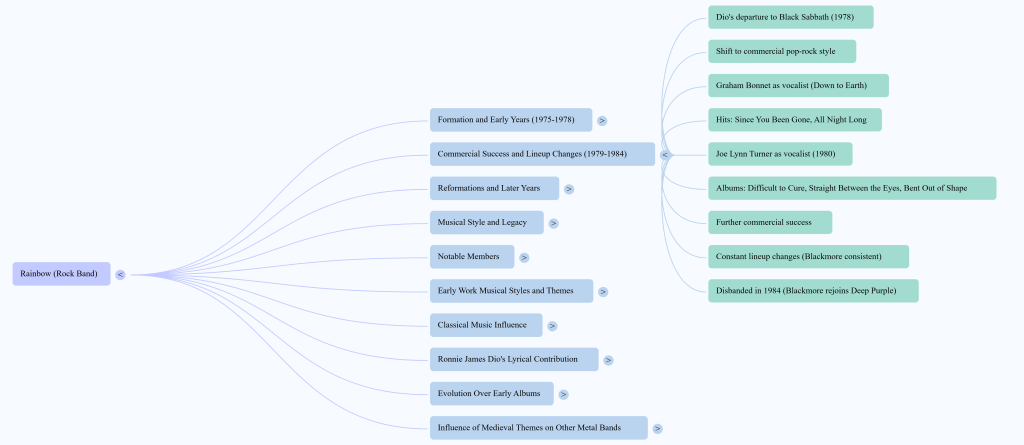Collapse Commercial Success and Lineup Changes branch
The height and width of the screenshot is (445, 1024).
[665, 155]
